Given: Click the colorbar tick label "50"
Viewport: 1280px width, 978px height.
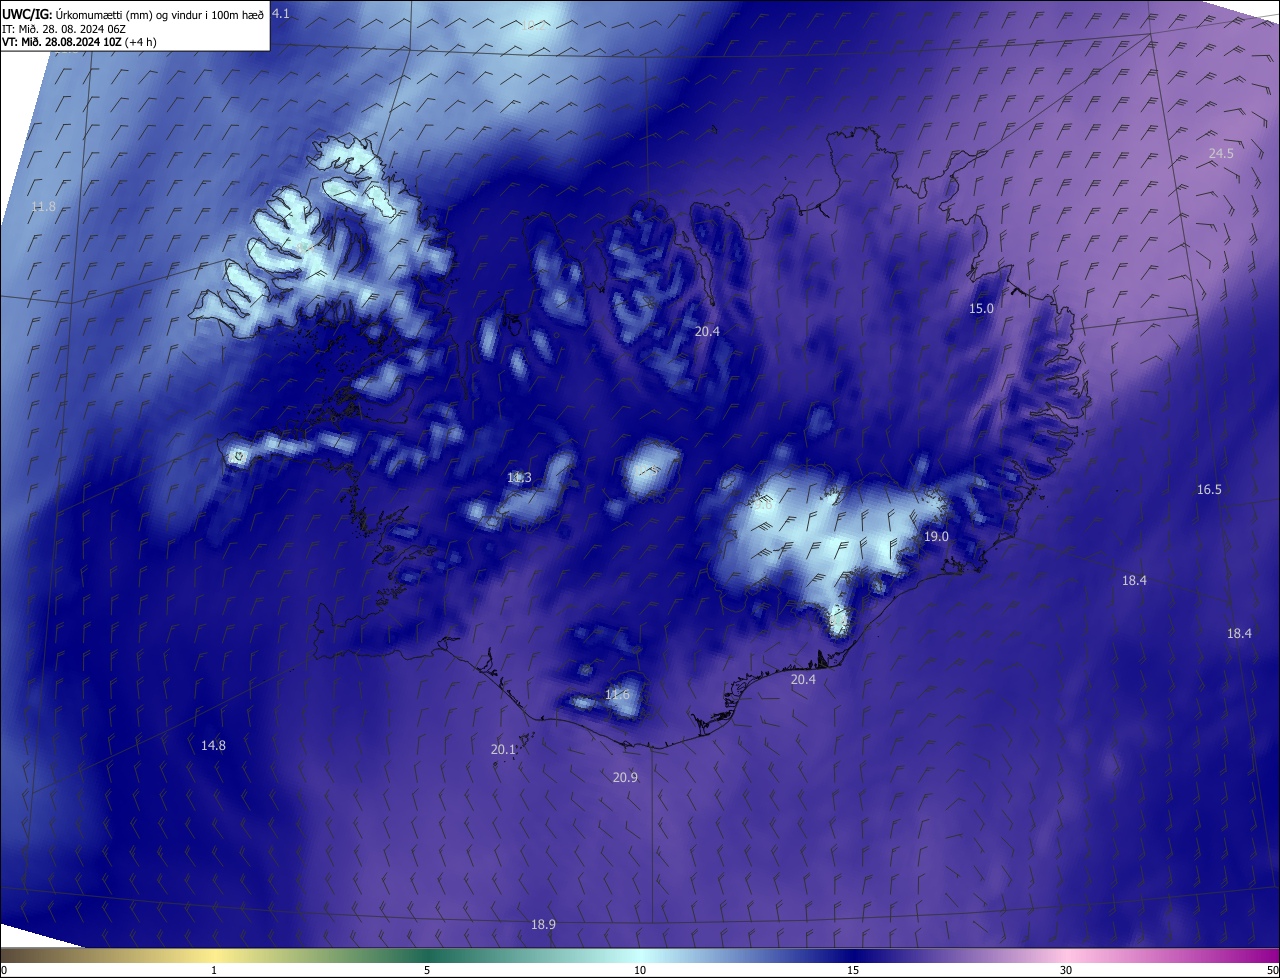Looking at the screenshot, I should pos(1272,970).
